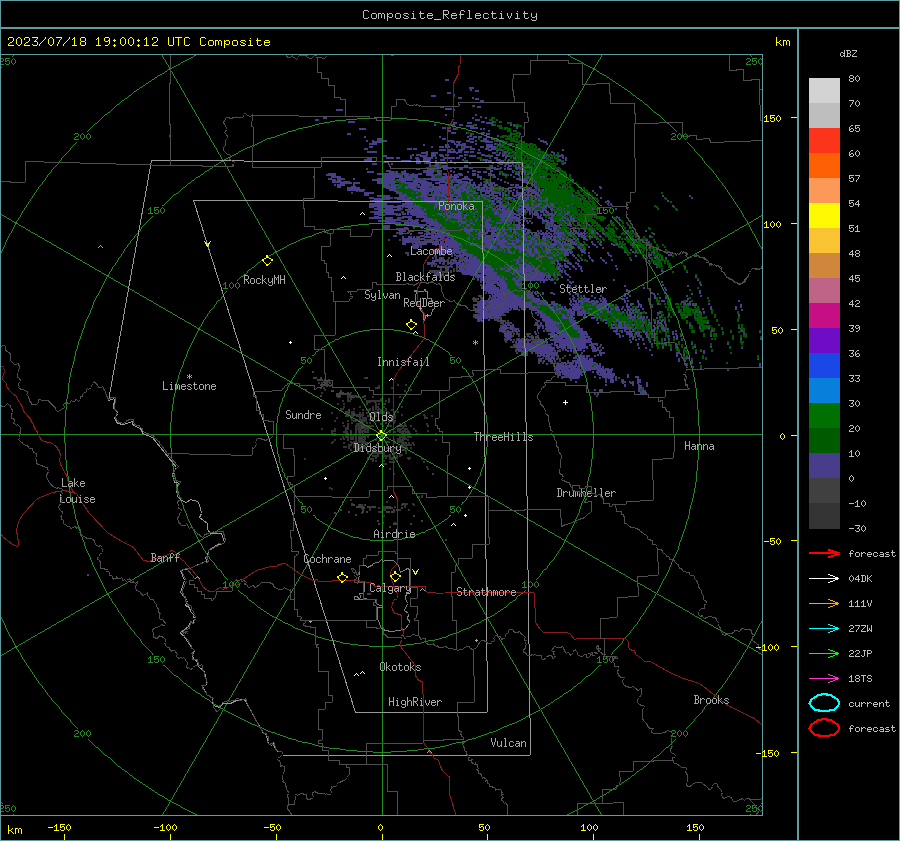The height and width of the screenshot is (841, 900).
Task: Click the magenta 18TS arrow icon
Action: (824, 679)
